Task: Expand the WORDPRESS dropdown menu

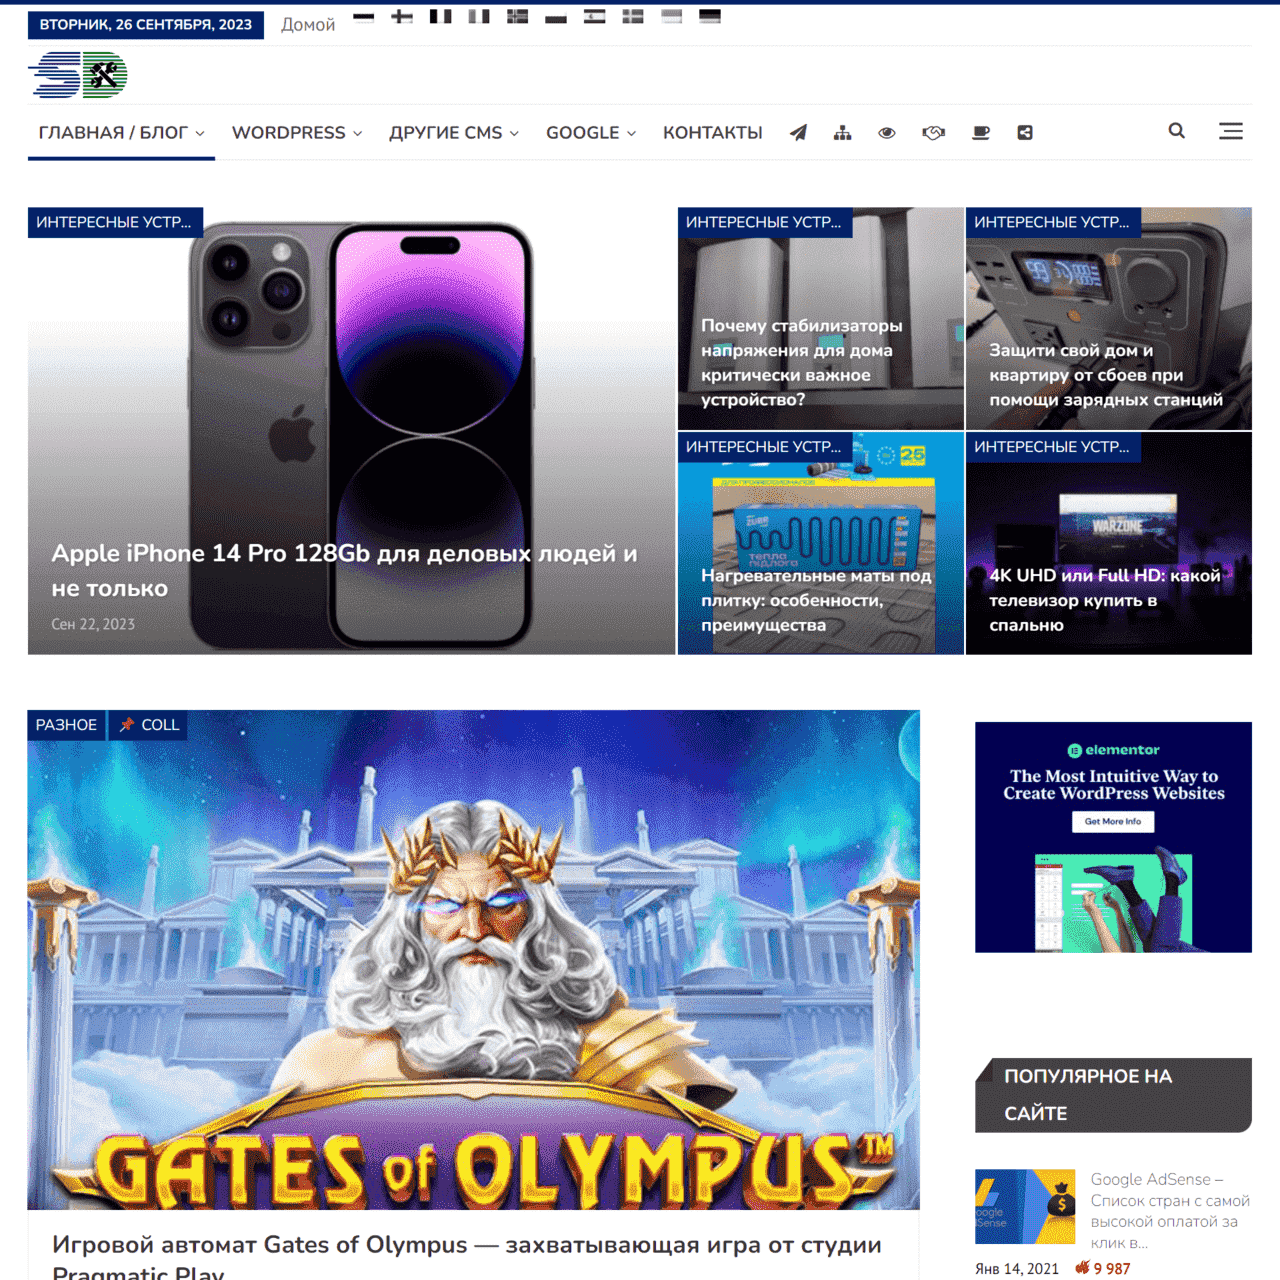Action: pos(297,132)
